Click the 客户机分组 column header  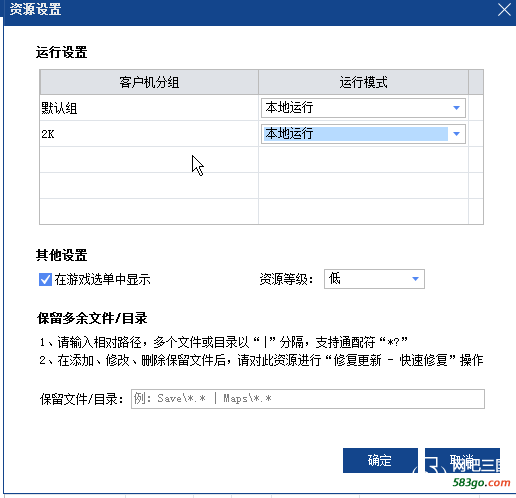pos(149,82)
